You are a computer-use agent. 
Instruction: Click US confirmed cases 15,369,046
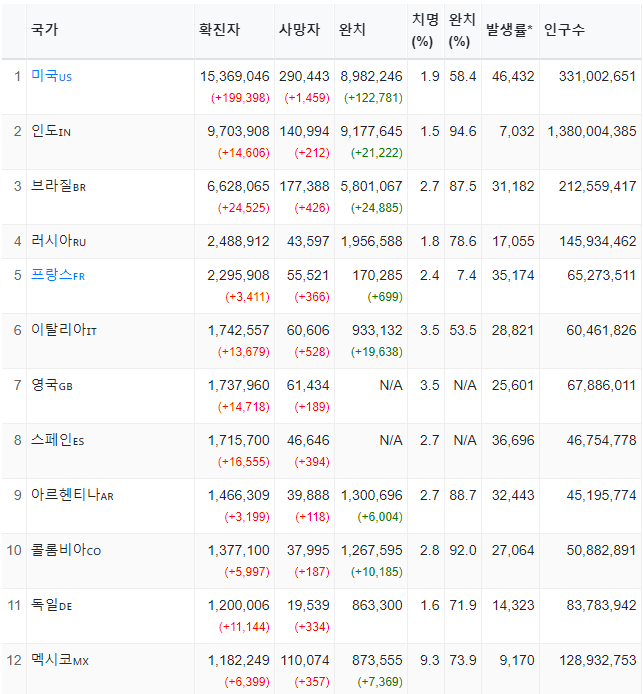(x=235, y=76)
